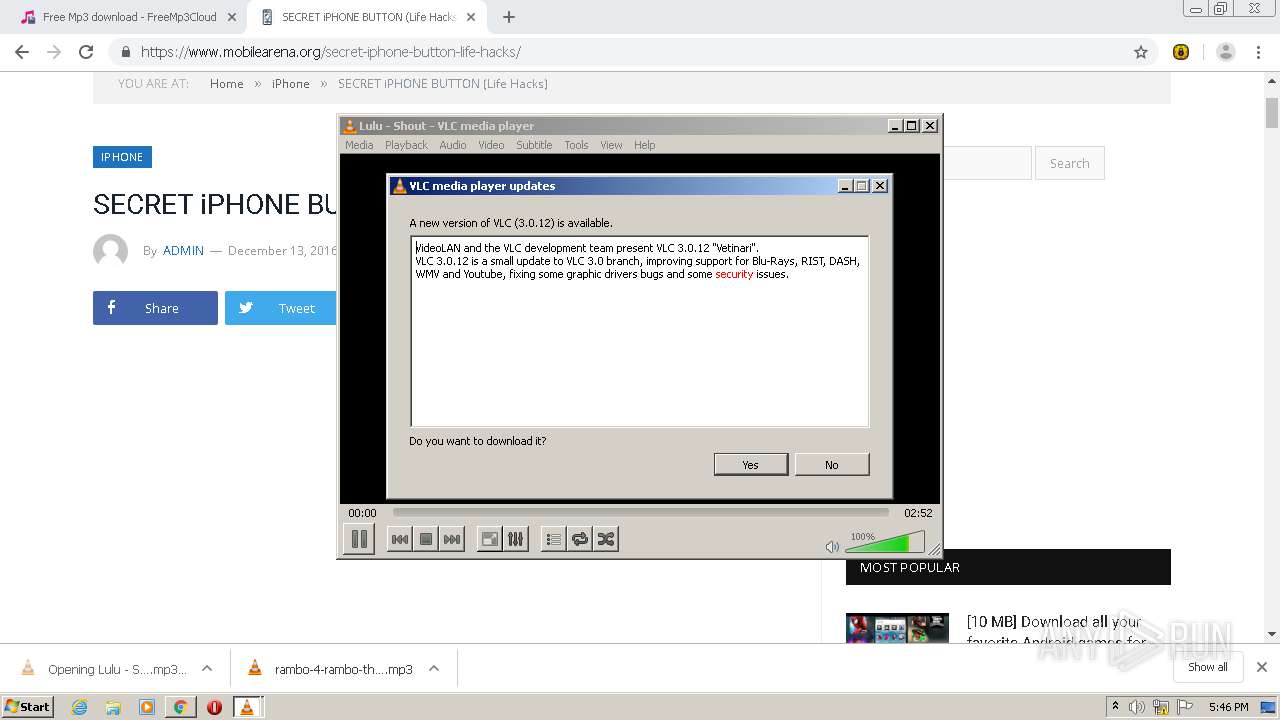Open the VLC Media menu
This screenshot has width=1280, height=720.
359,145
